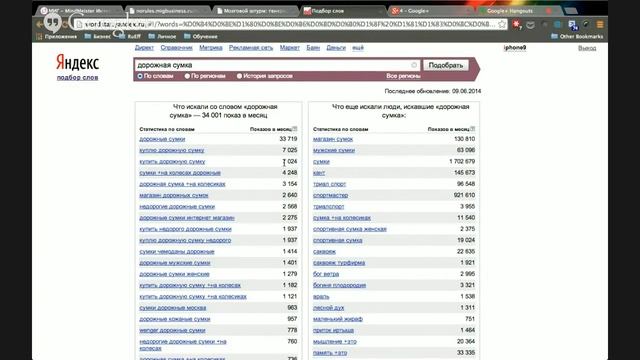640x360 pixels.
Task: Click the left Статистика по словам header
Action: (x=167, y=129)
